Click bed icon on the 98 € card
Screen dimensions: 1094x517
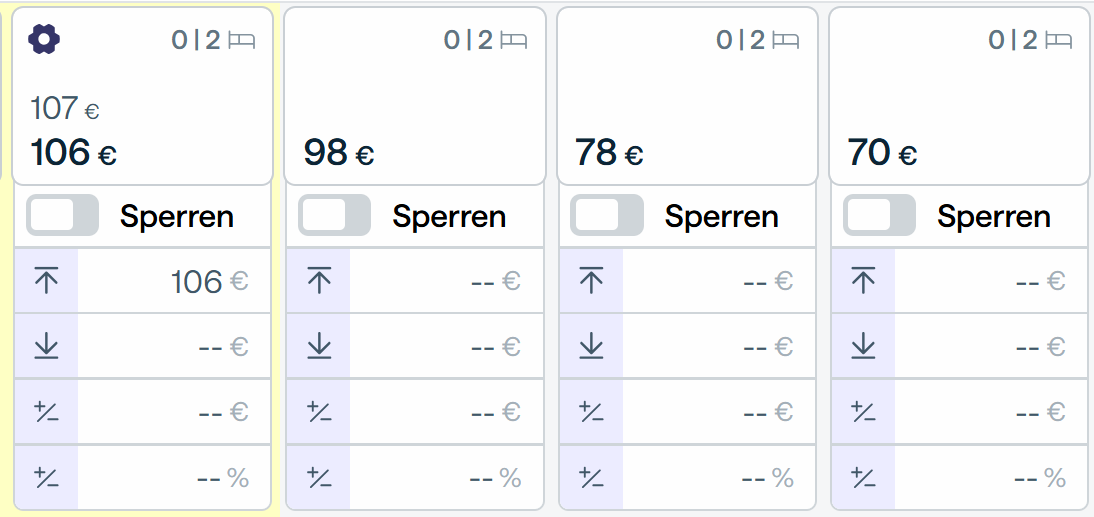point(514,40)
